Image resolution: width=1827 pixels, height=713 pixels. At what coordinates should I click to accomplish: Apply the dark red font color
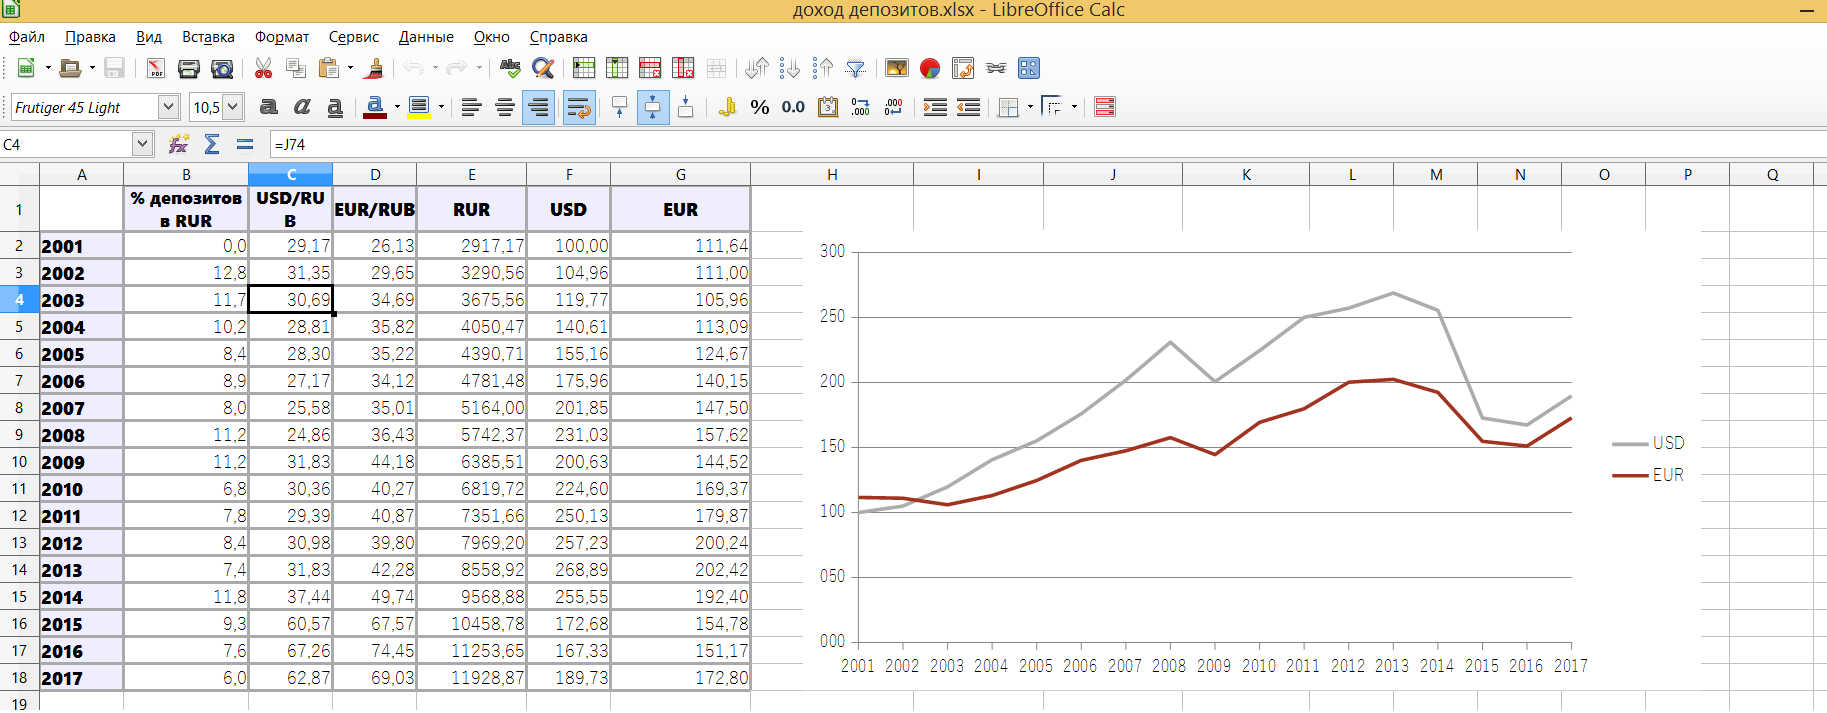point(375,107)
